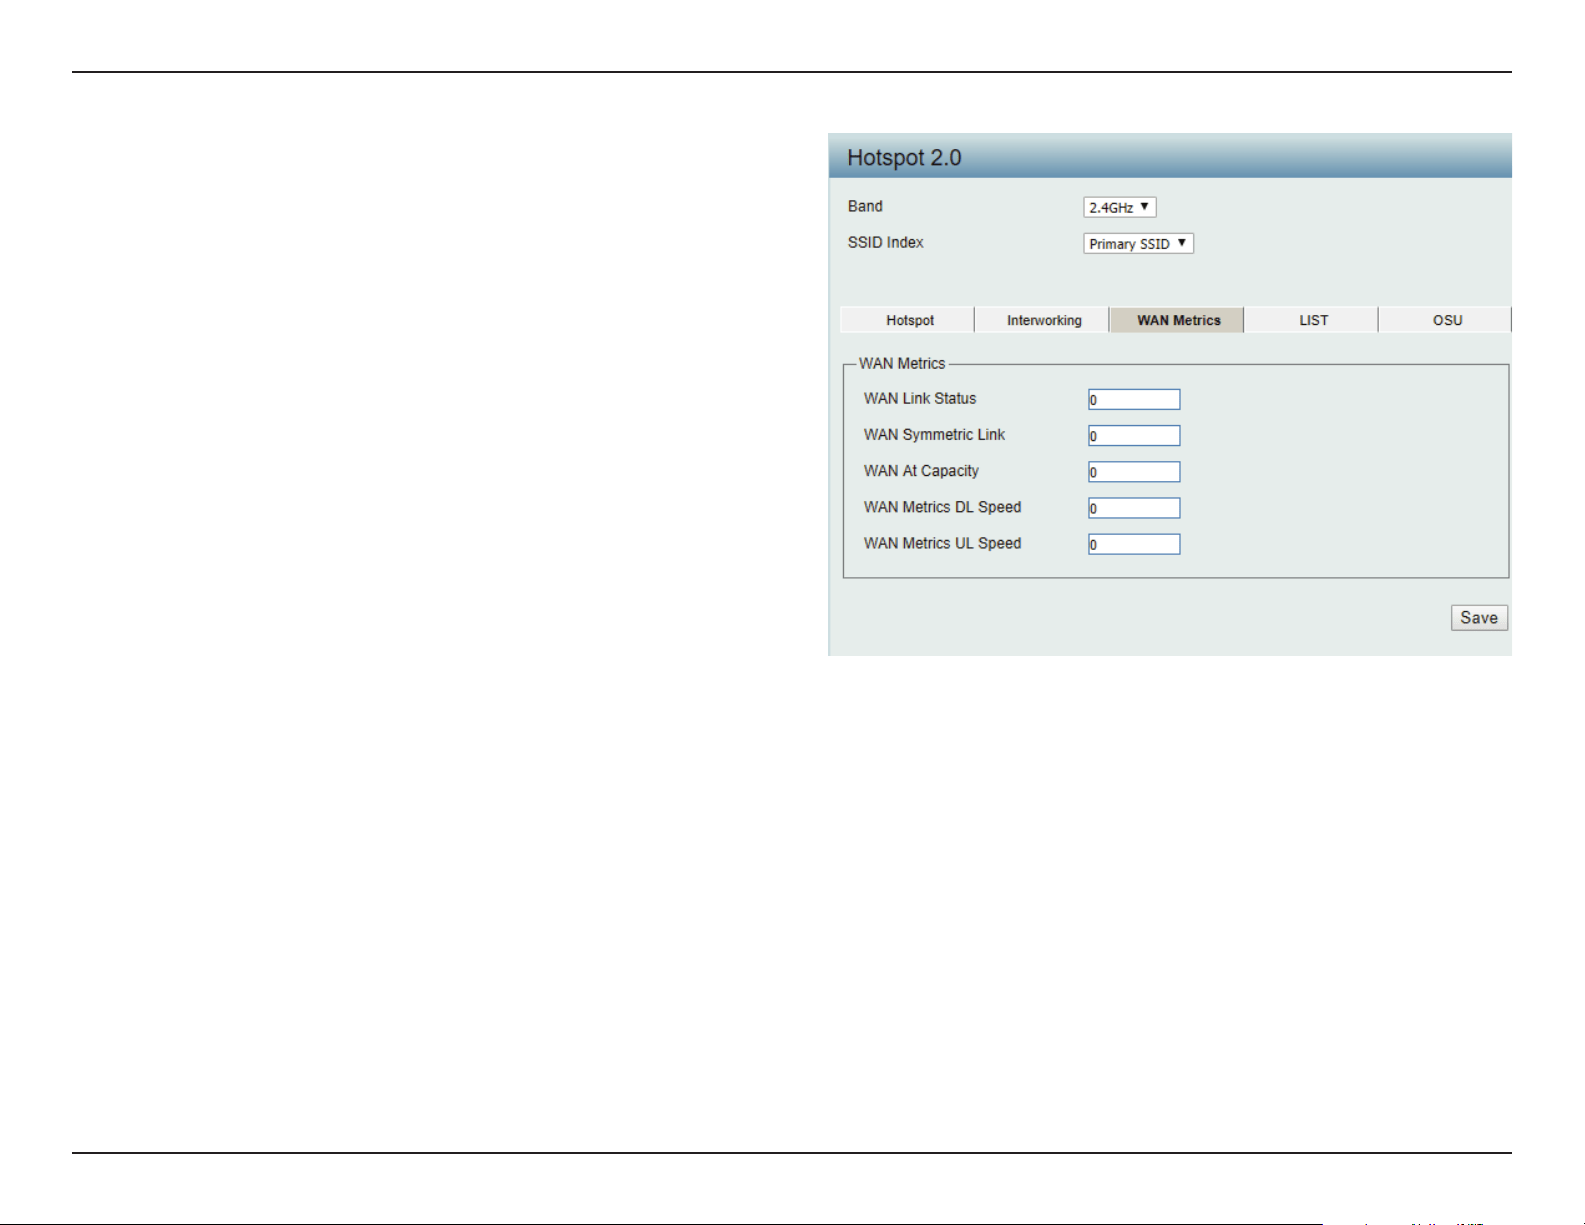1585x1225 pixels.
Task: Click the WAN Link Status input field
Action: click(x=1134, y=399)
